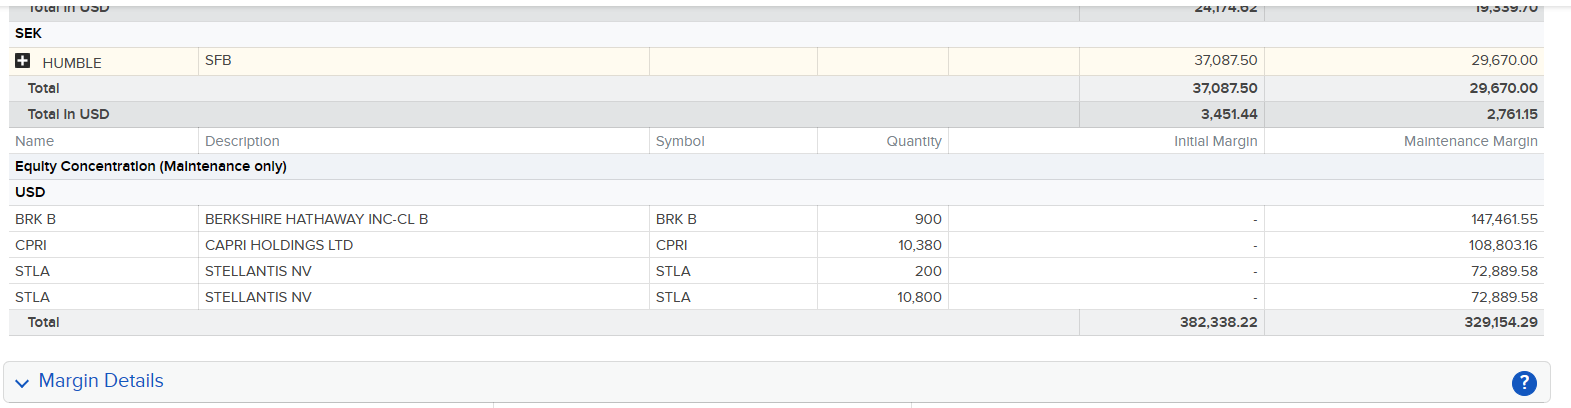The height and width of the screenshot is (408, 1571).
Task: Click the Description column header
Action: point(242,141)
